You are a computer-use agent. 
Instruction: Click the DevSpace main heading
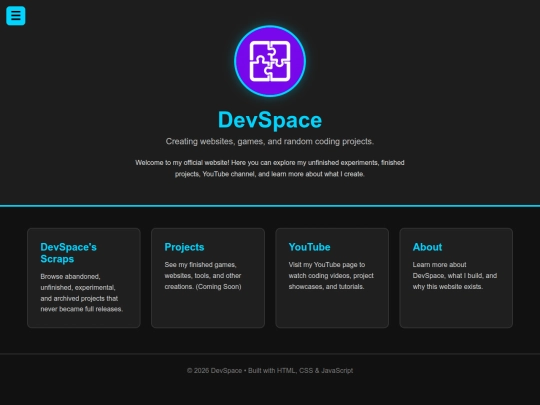coord(270,120)
